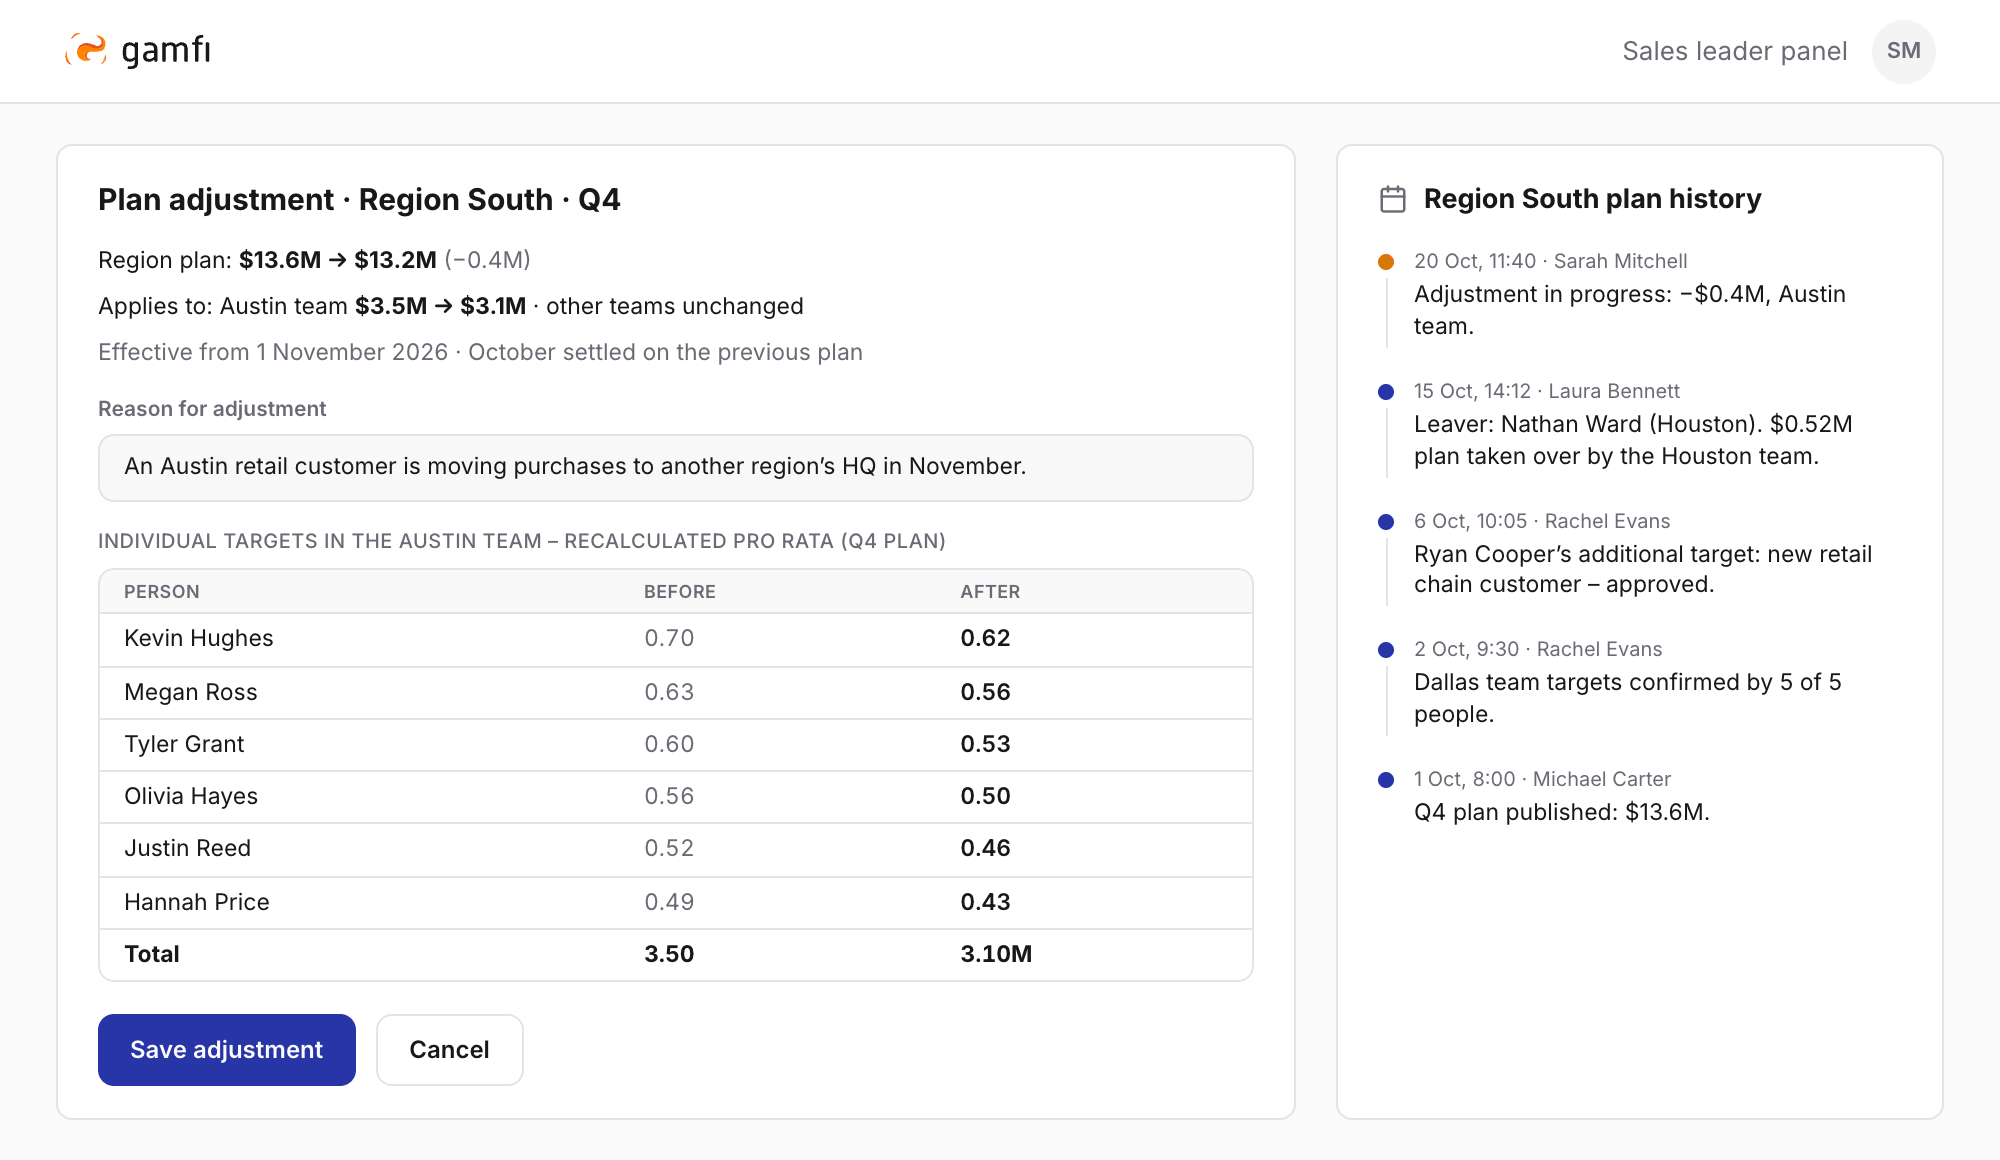Select the Kevin Hughes row name
This screenshot has height=1160, width=2000.
pos(199,638)
